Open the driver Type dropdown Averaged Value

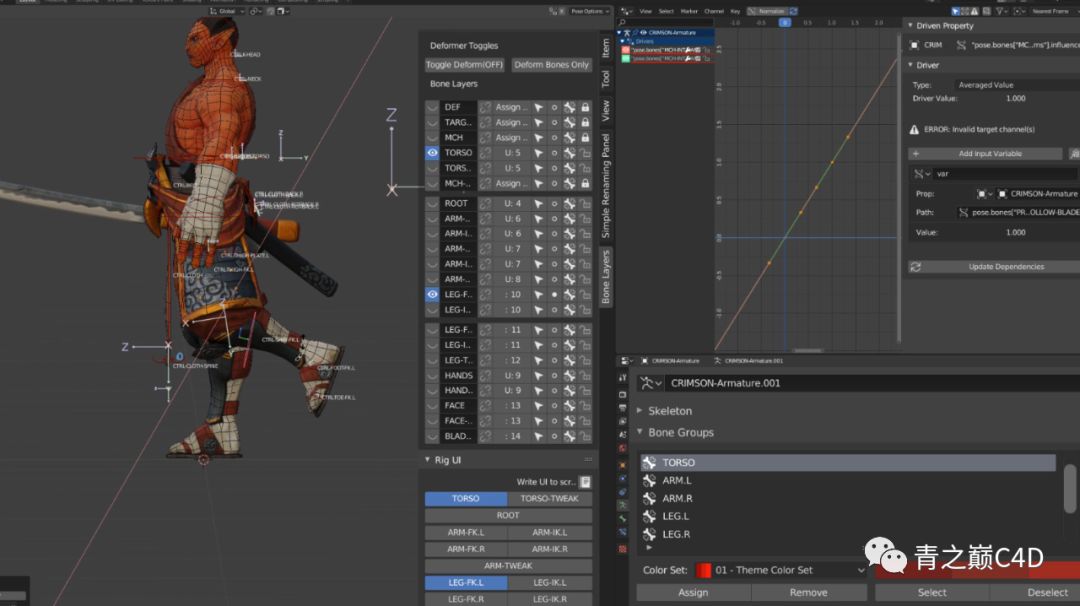pos(1018,85)
